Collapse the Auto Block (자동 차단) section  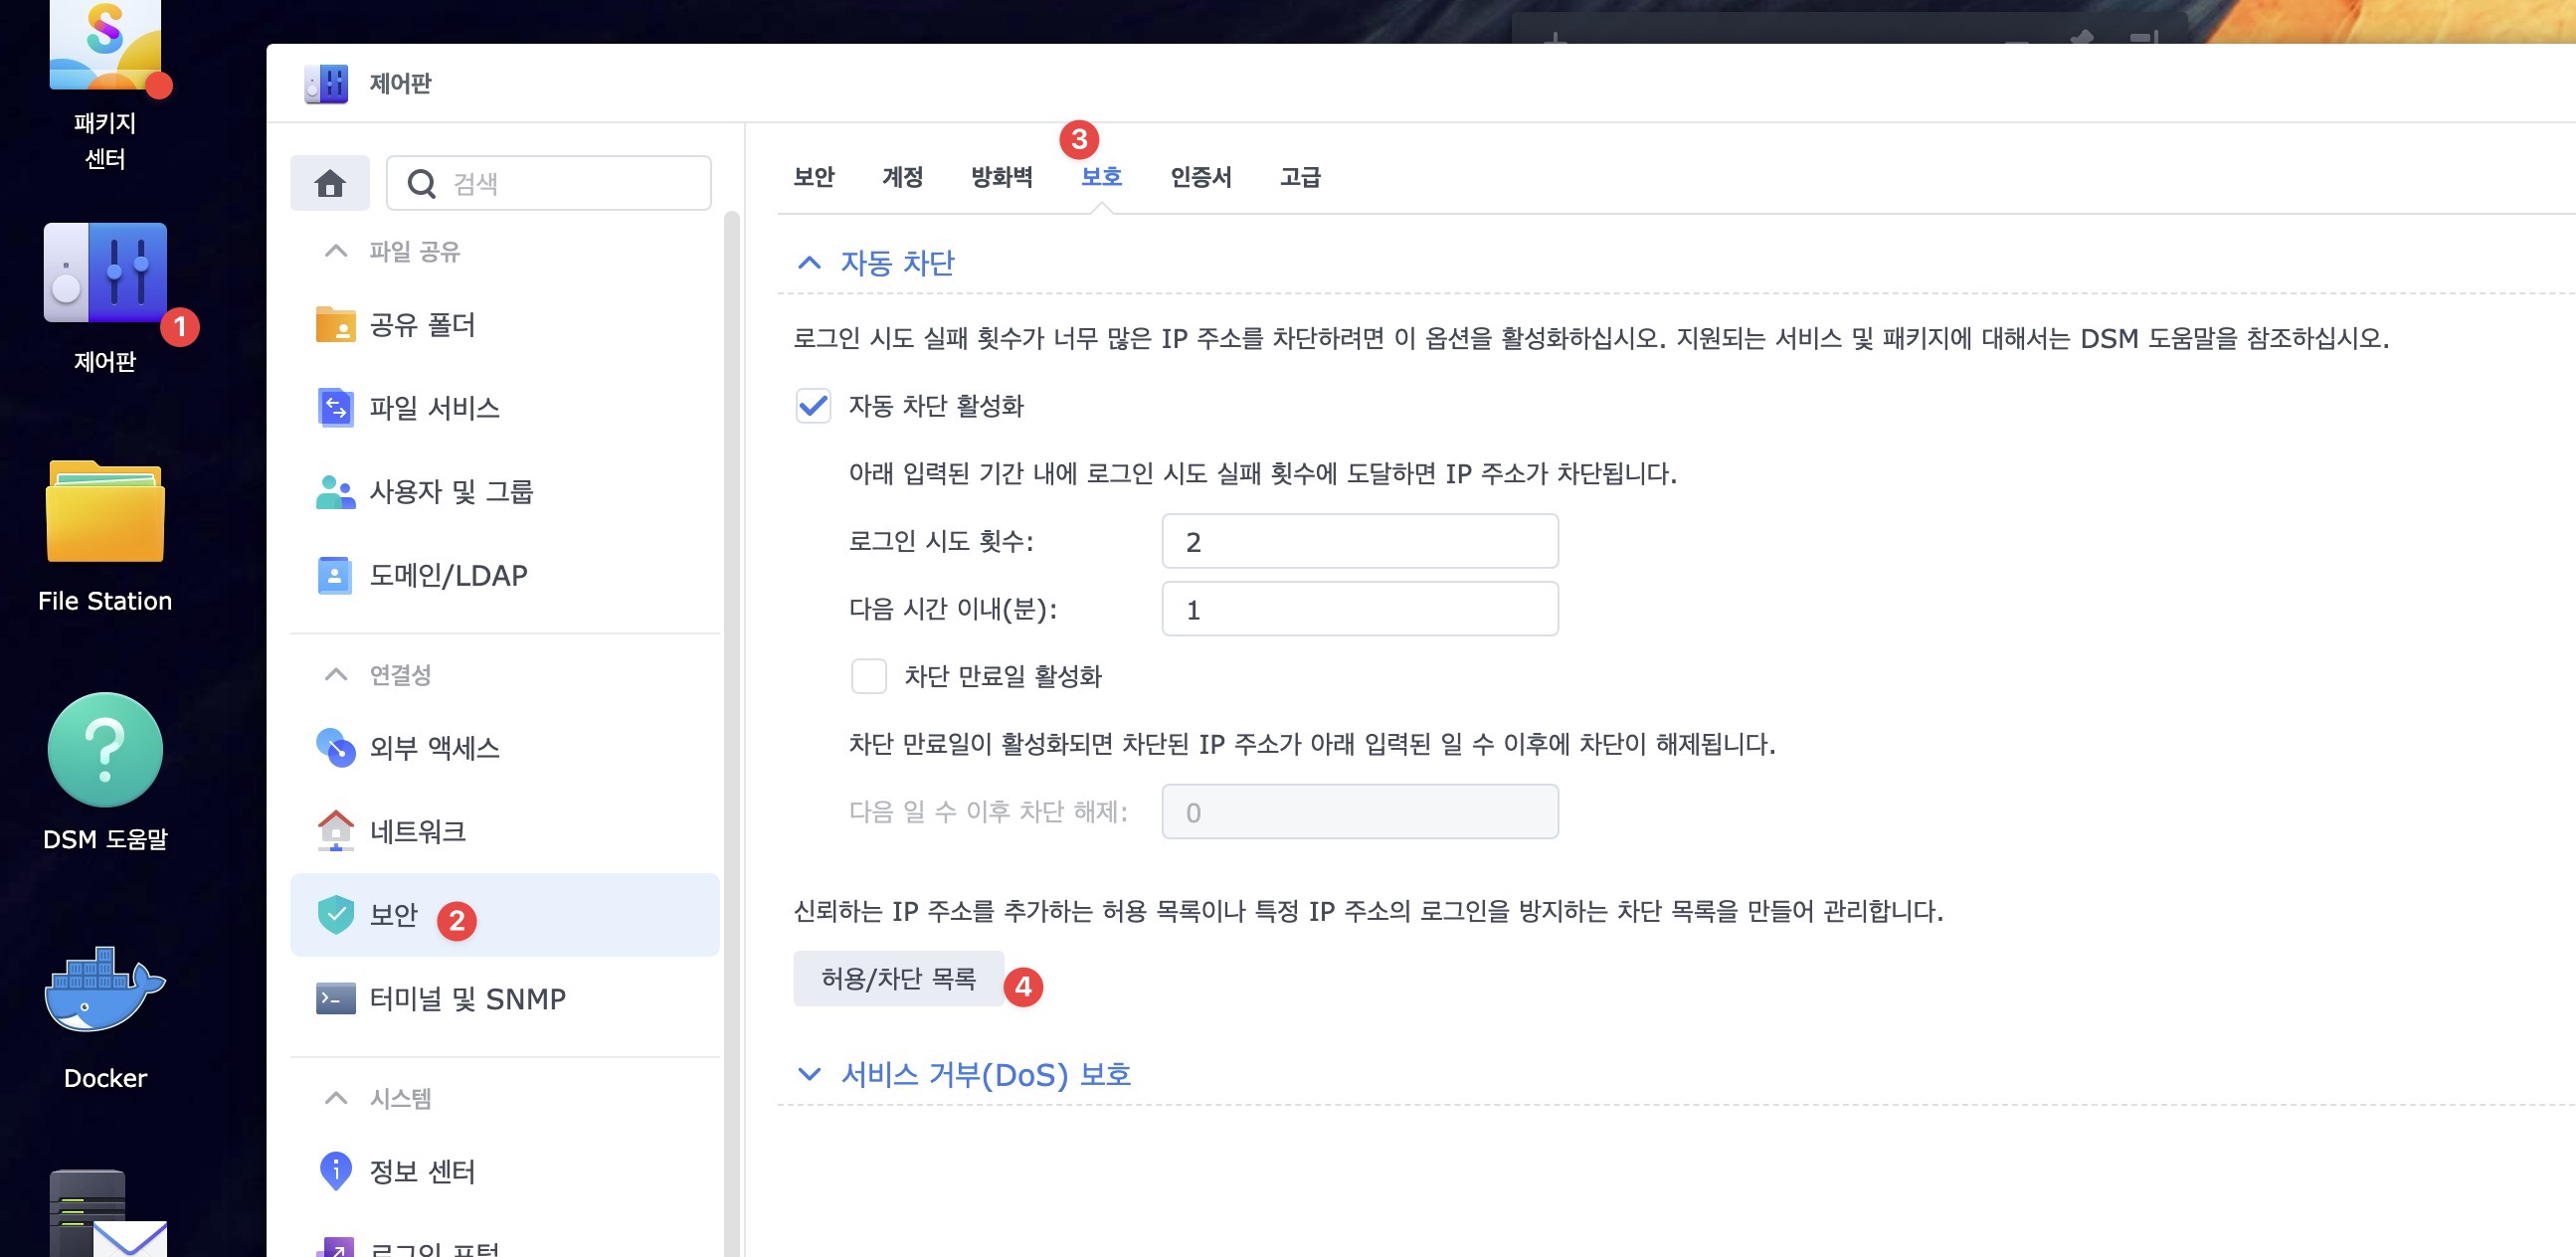point(809,263)
